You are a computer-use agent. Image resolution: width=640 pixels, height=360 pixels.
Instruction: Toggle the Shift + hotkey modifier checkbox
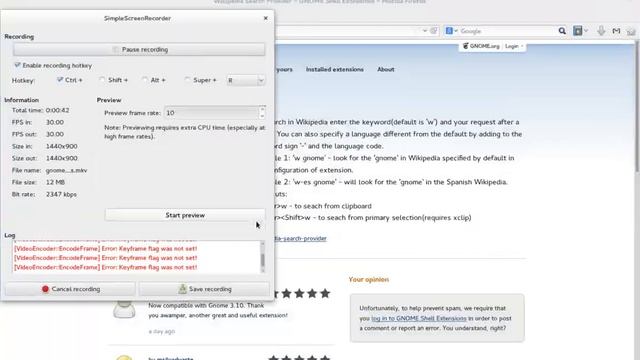pyautogui.click(x=102, y=80)
